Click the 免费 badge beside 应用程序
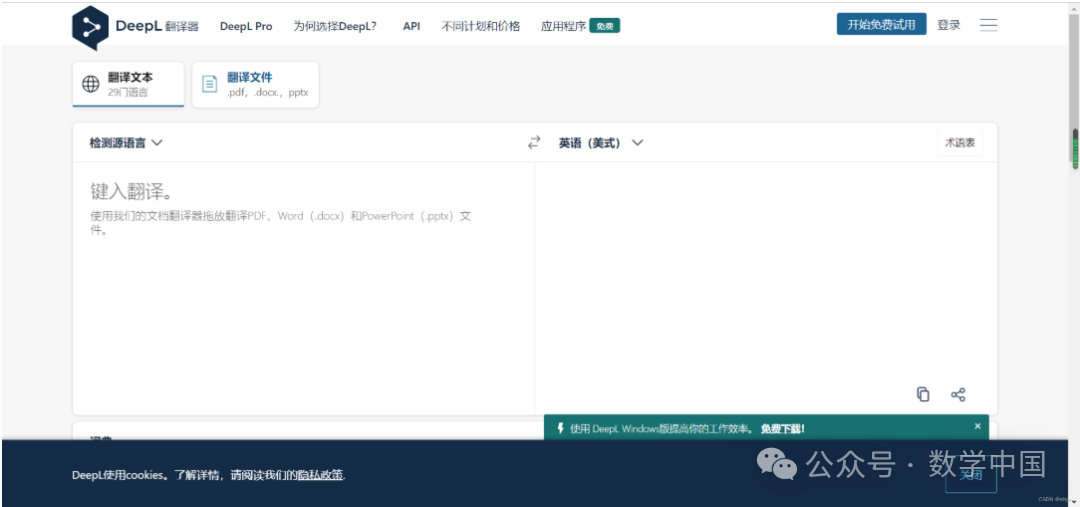Screen dimensions: 1080x507 (605, 26)
